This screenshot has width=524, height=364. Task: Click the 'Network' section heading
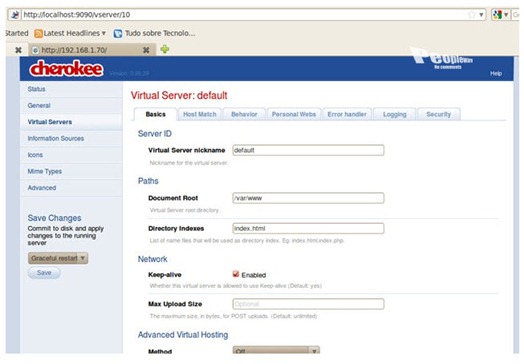[152, 259]
